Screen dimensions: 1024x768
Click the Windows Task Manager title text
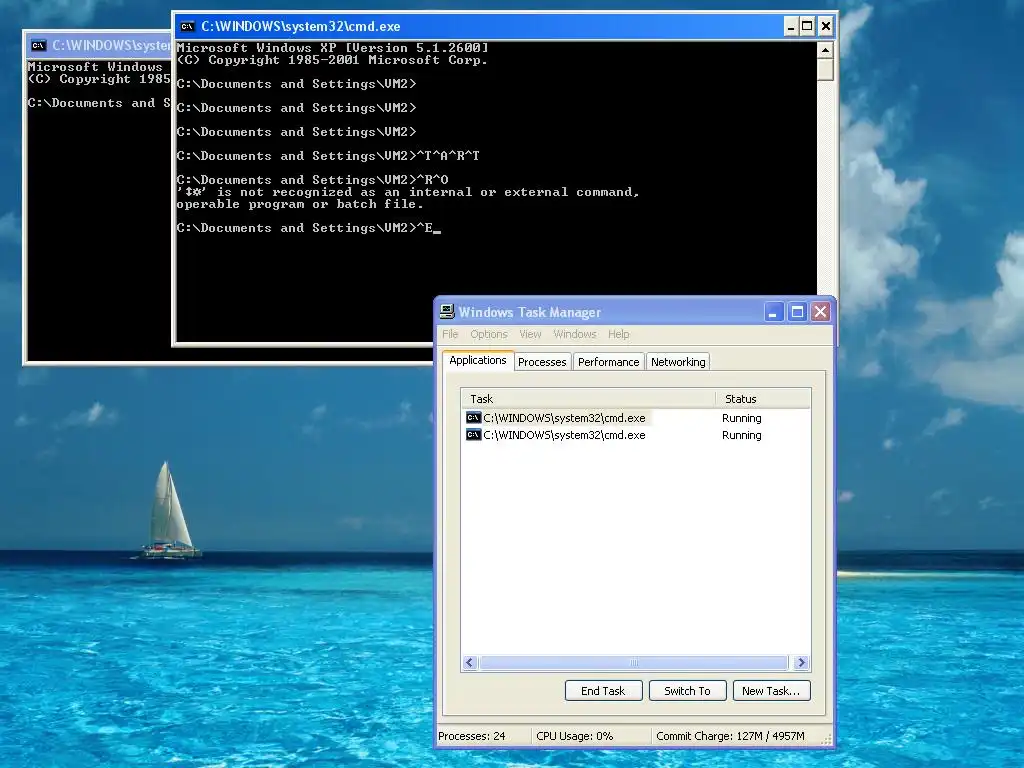tap(530, 312)
